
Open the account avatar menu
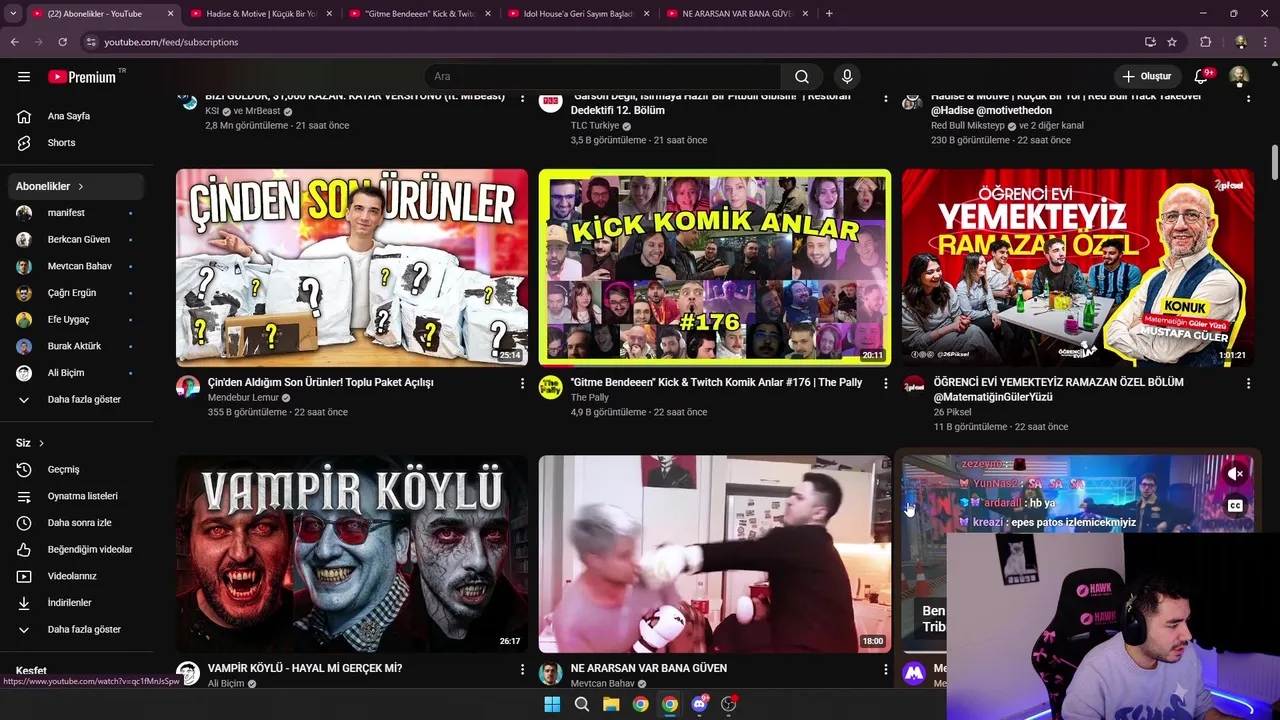(x=1239, y=76)
